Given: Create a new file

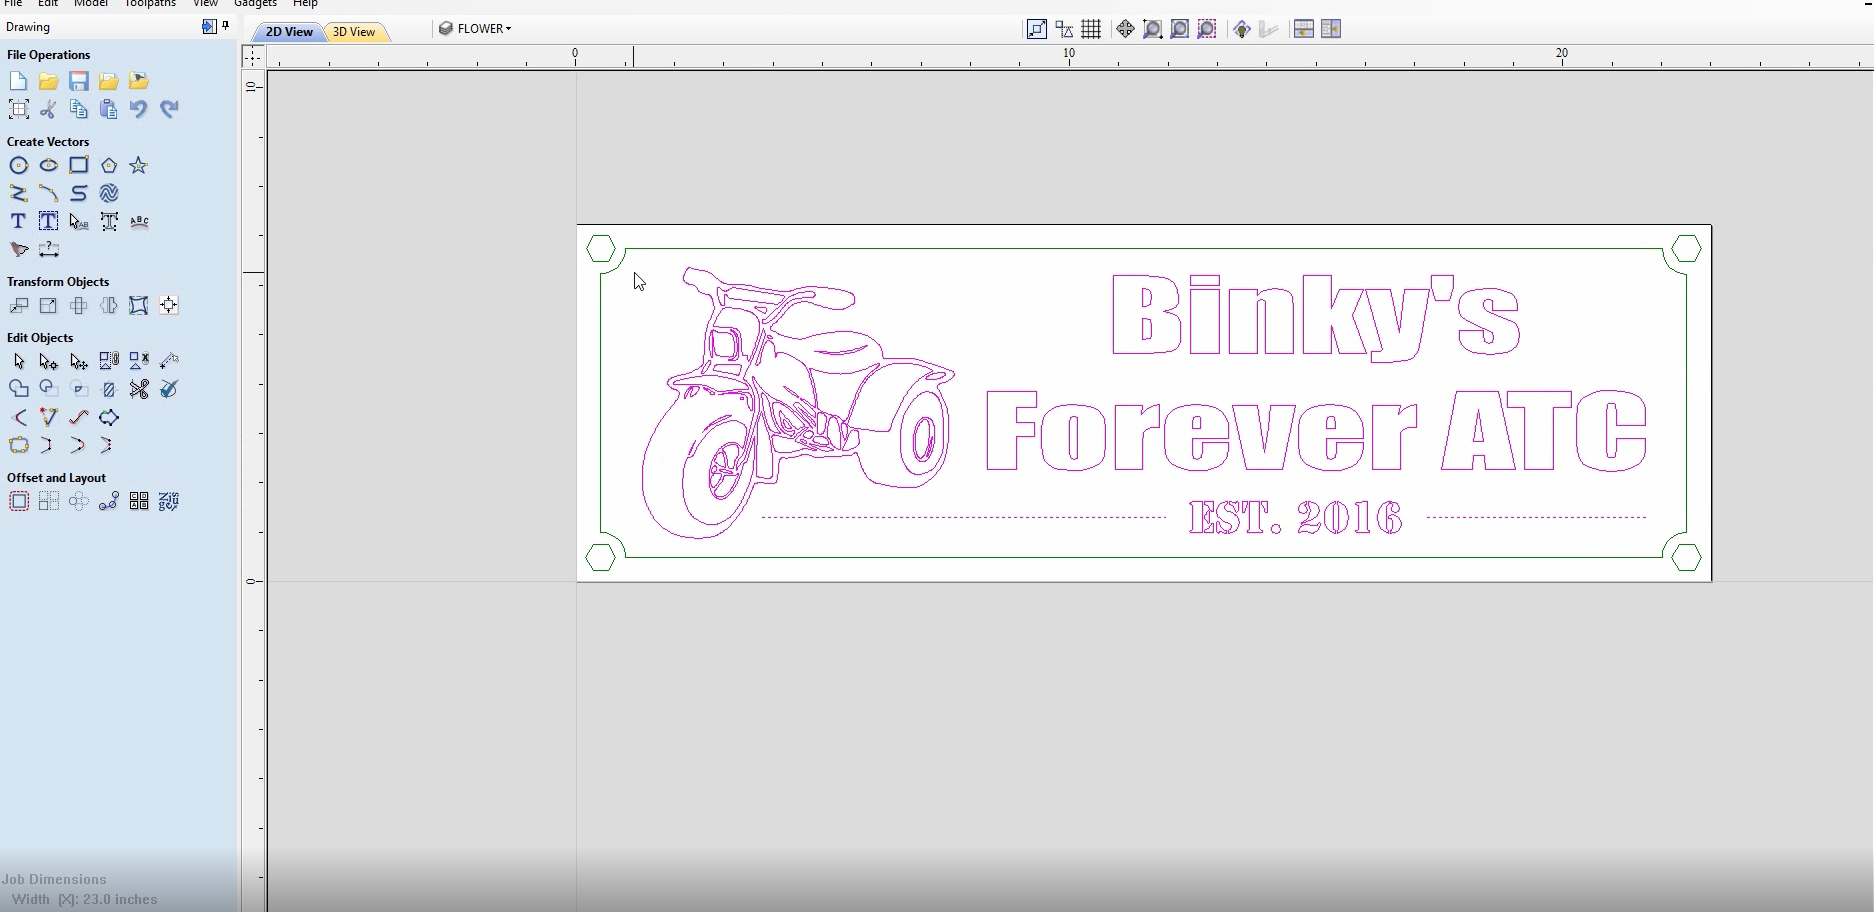Looking at the screenshot, I should click(18, 81).
